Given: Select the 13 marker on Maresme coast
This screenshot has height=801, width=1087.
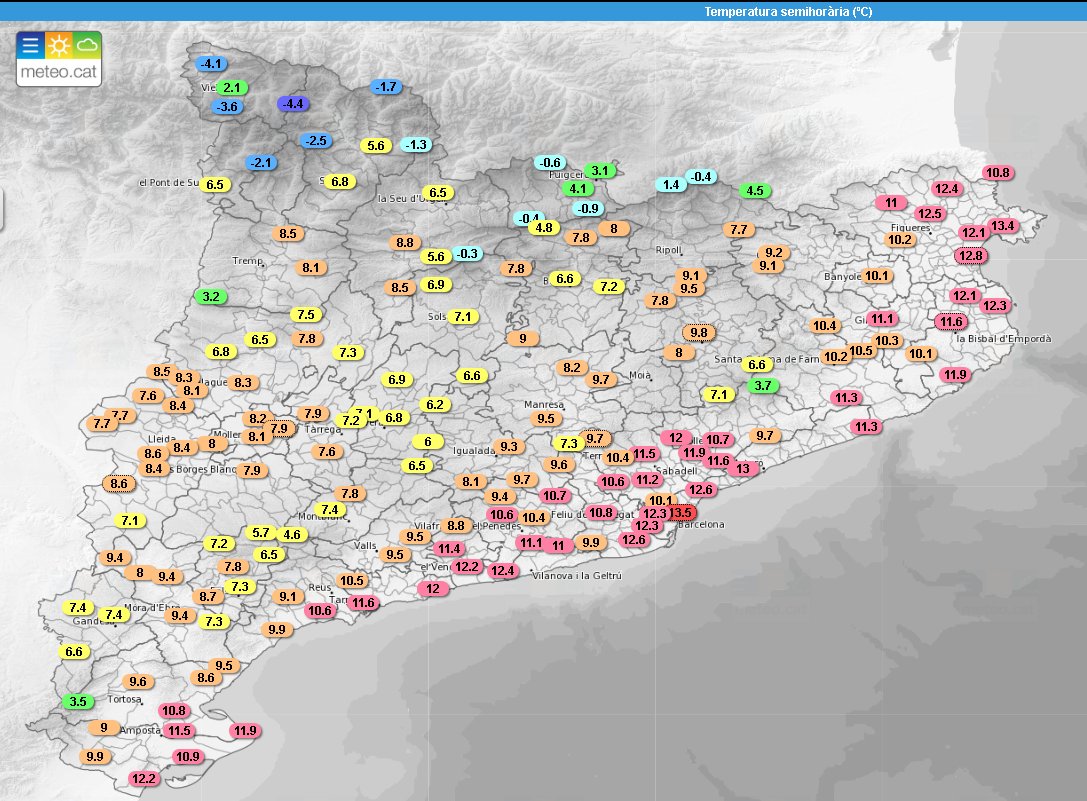Looking at the screenshot, I should (742, 468).
